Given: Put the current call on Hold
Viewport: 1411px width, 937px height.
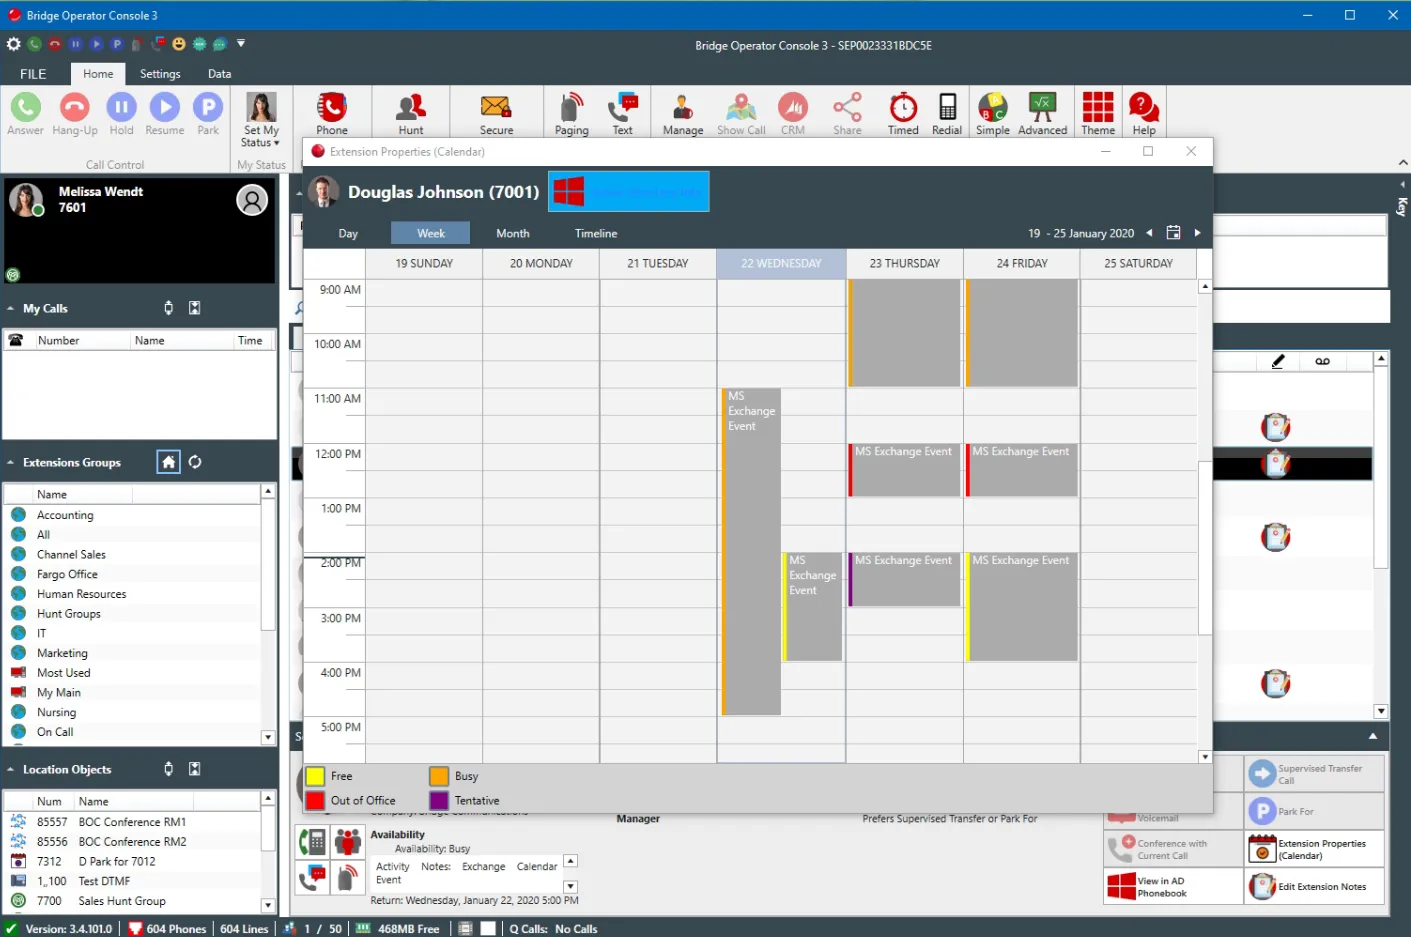Looking at the screenshot, I should pos(121,110).
